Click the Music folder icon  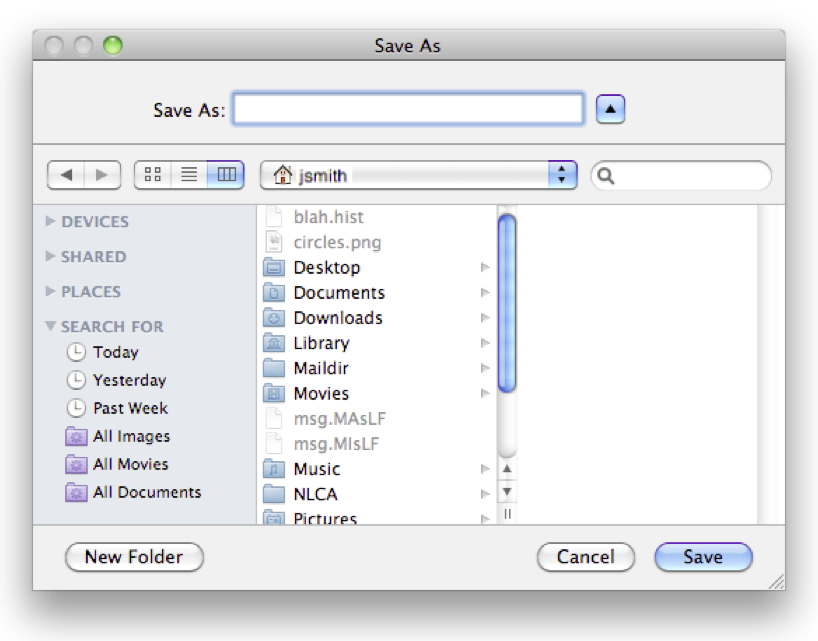tap(274, 469)
